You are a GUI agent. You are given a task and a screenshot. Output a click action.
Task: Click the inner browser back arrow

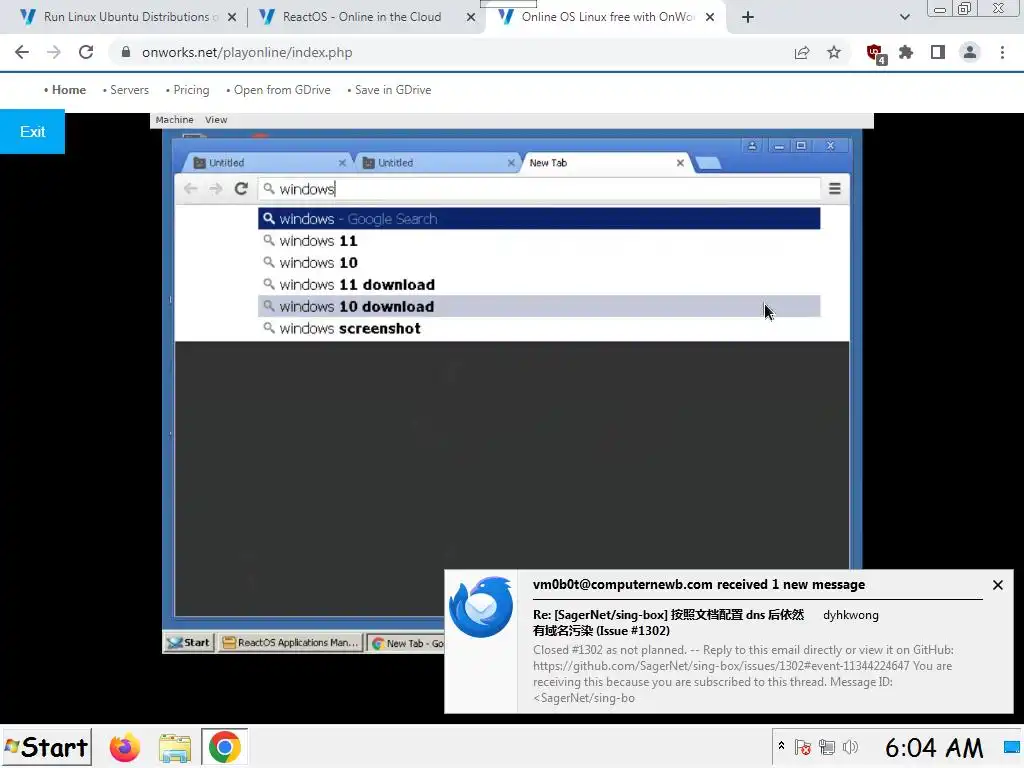(x=190, y=189)
